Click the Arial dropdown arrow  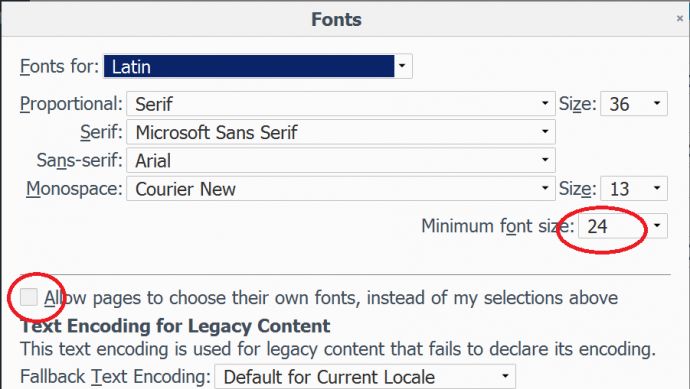pos(545,160)
